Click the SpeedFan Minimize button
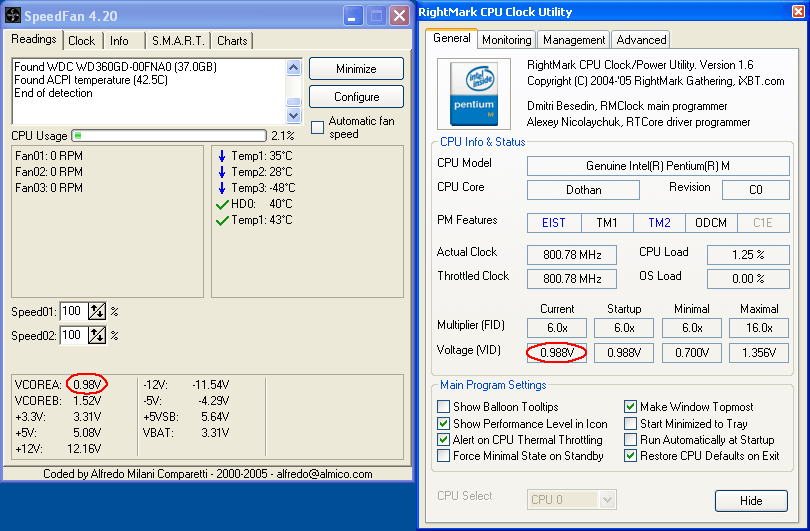The image size is (810, 531). (x=356, y=69)
